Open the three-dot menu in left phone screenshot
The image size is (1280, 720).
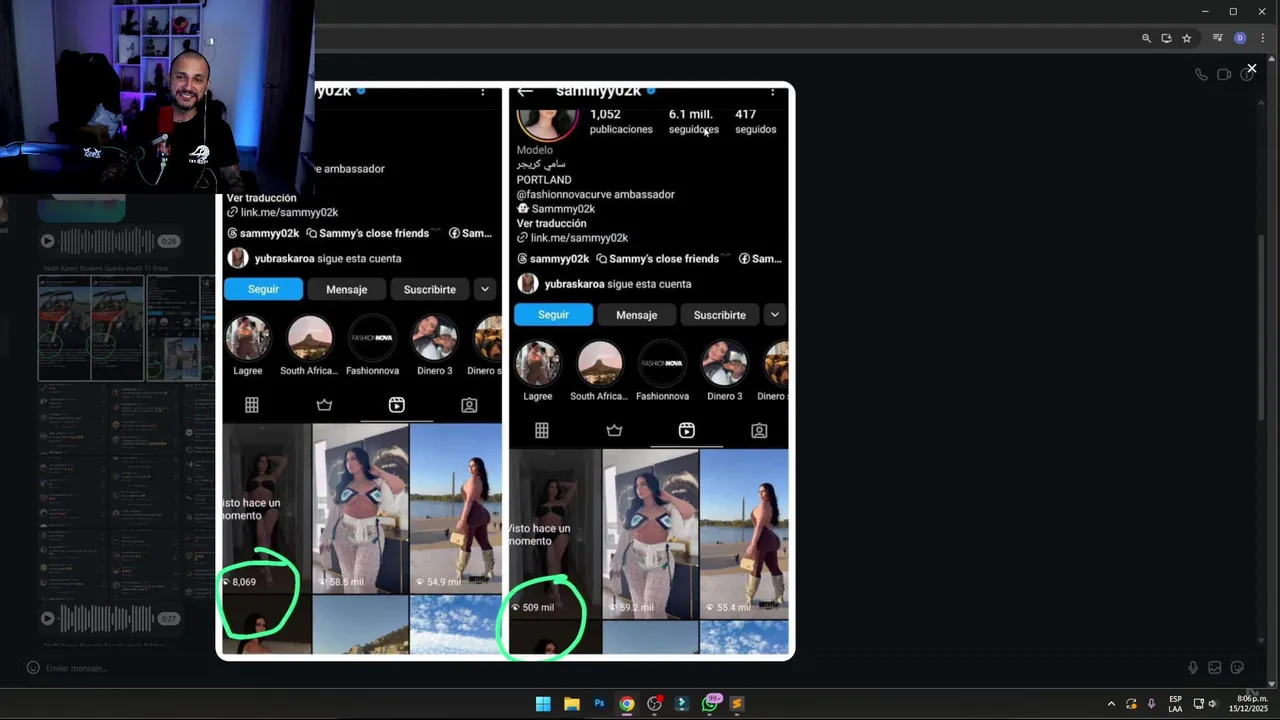pyautogui.click(x=483, y=92)
